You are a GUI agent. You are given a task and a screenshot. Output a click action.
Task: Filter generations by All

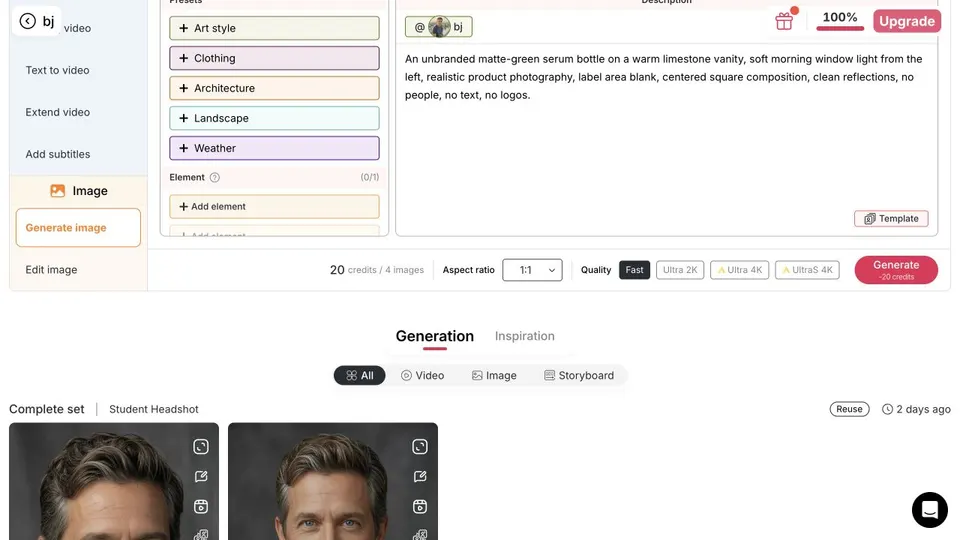pyautogui.click(x=359, y=376)
